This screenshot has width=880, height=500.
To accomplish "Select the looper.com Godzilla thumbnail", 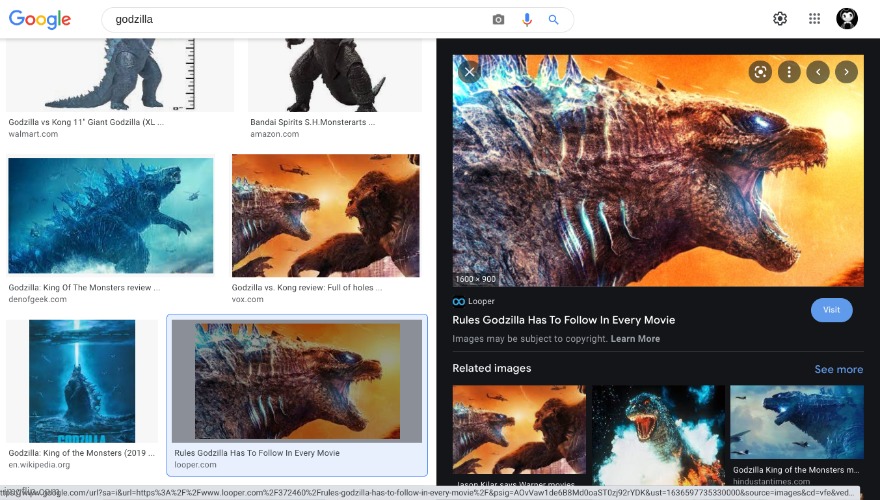I will (297, 381).
